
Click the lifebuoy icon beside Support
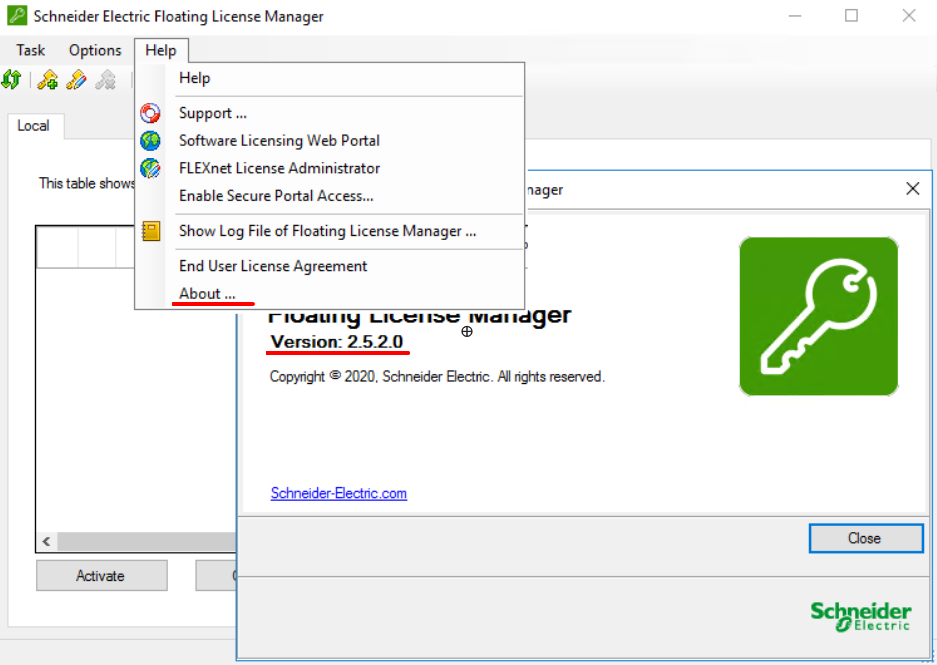tap(151, 113)
